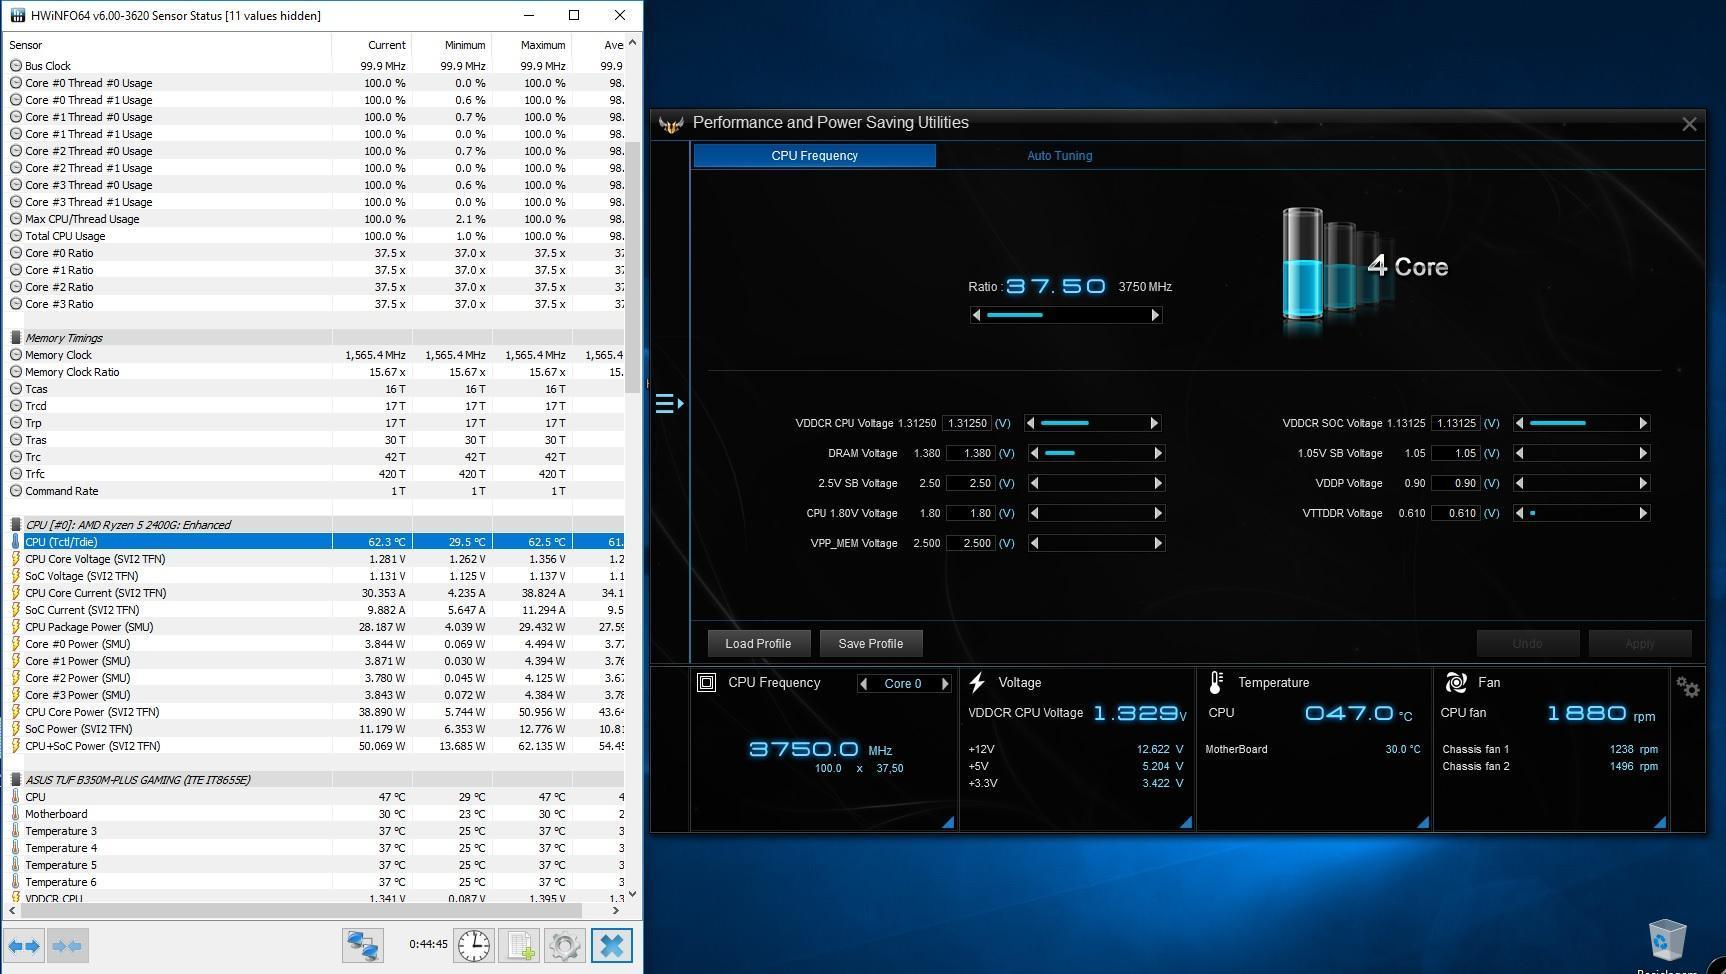Click Bus Clock sensor row icon
1726x974 pixels.
pyautogui.click(x=16, y=66)
